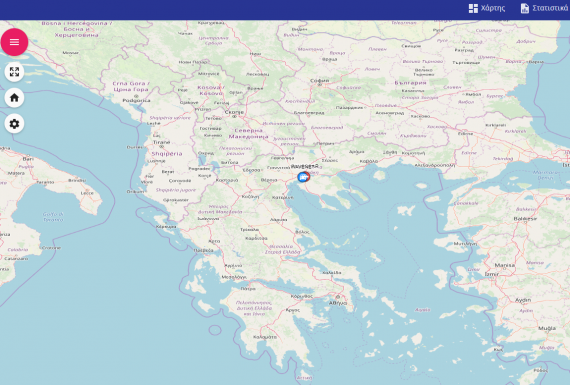
Task: Click the Αθήνα label on map
Action: (x=338, y=303)
